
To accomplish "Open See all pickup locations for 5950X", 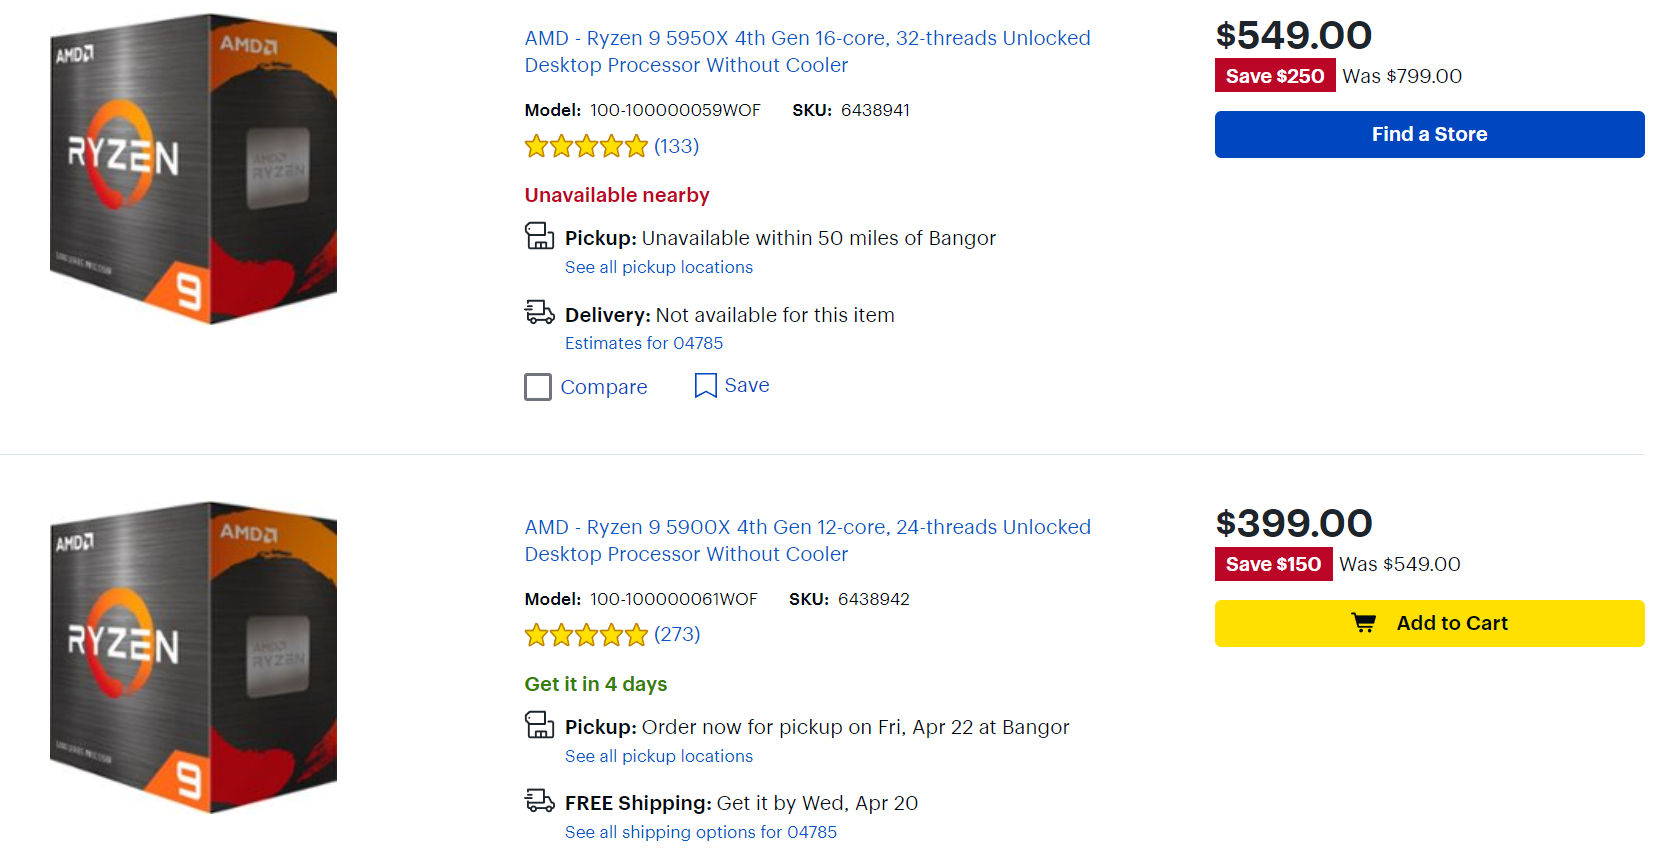I will click(x=658, y=267).
